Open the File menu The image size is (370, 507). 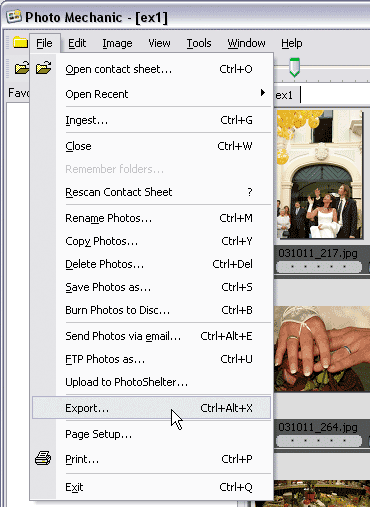pyautogui.click(x=44, y=43)
